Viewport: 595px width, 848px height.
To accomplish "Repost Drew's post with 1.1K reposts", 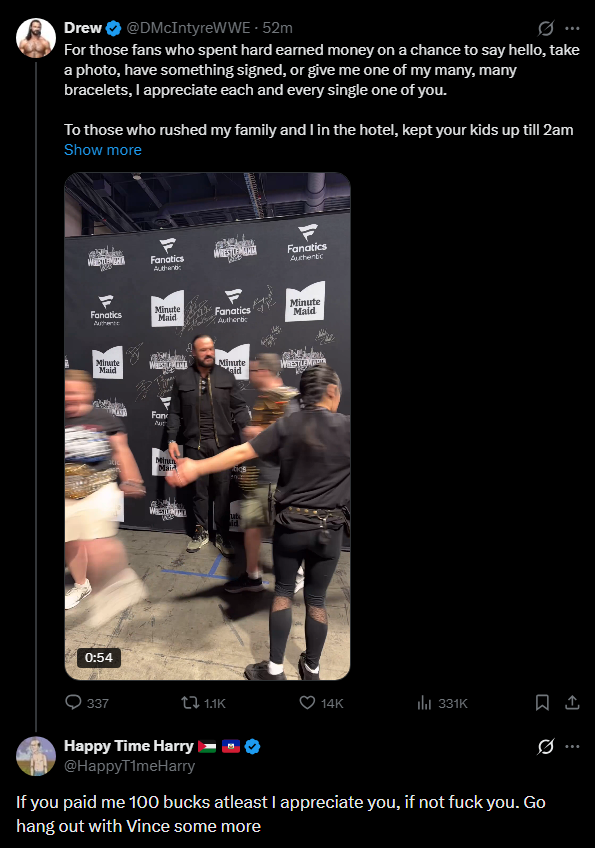I will (203, 703).
